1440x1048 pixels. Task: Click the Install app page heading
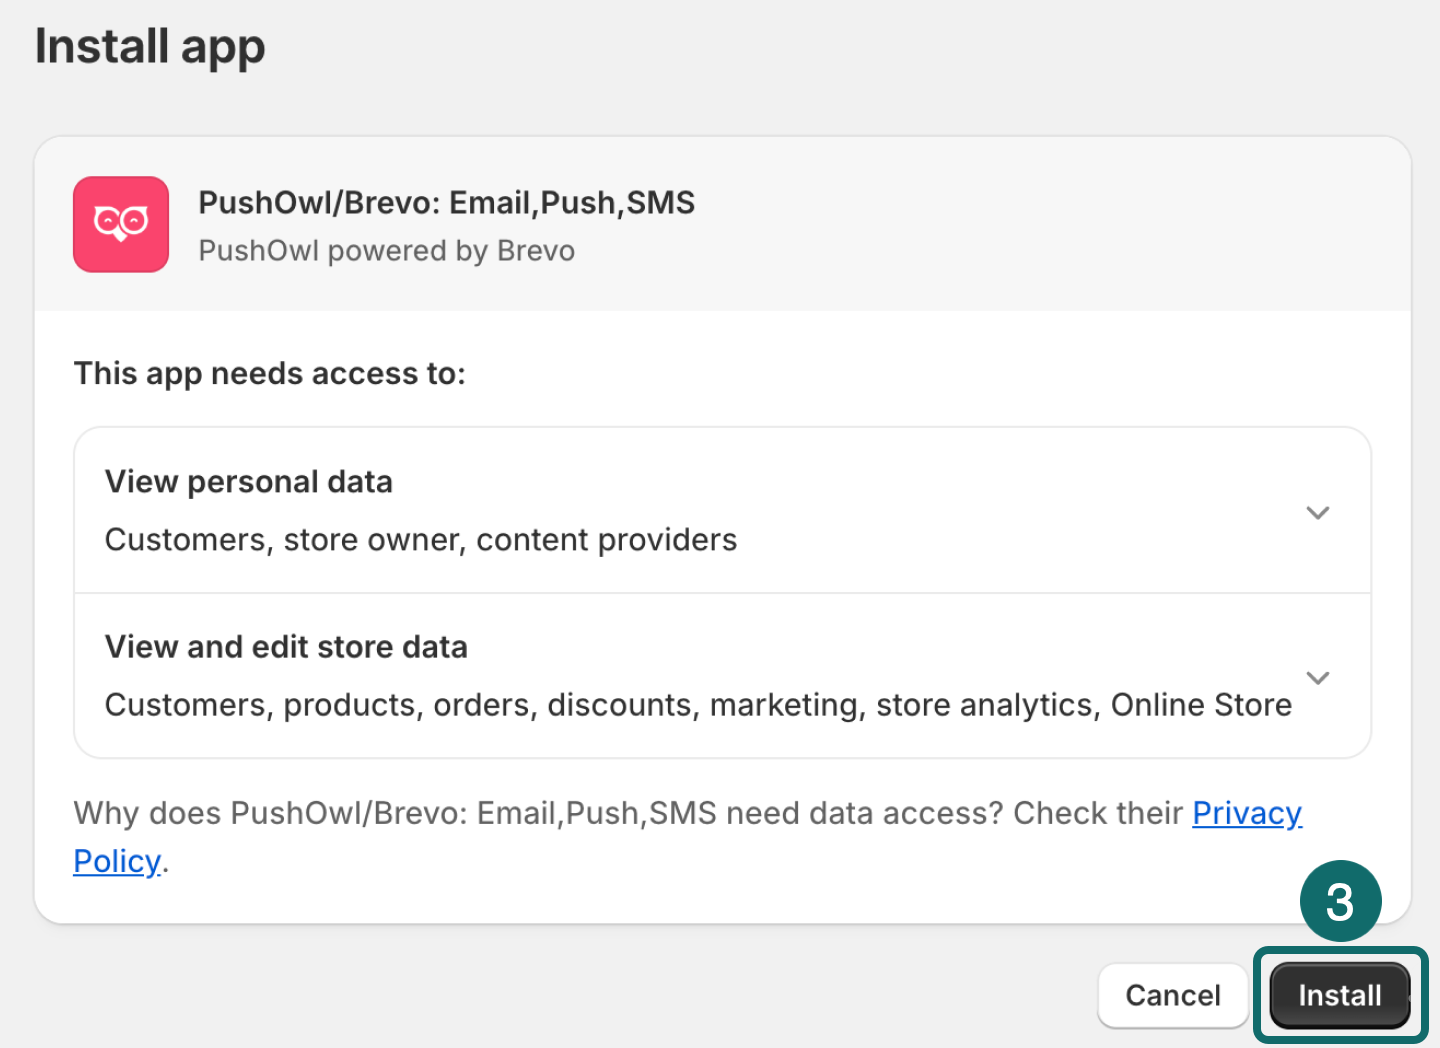pyautogui.click(x=150, y=47)
